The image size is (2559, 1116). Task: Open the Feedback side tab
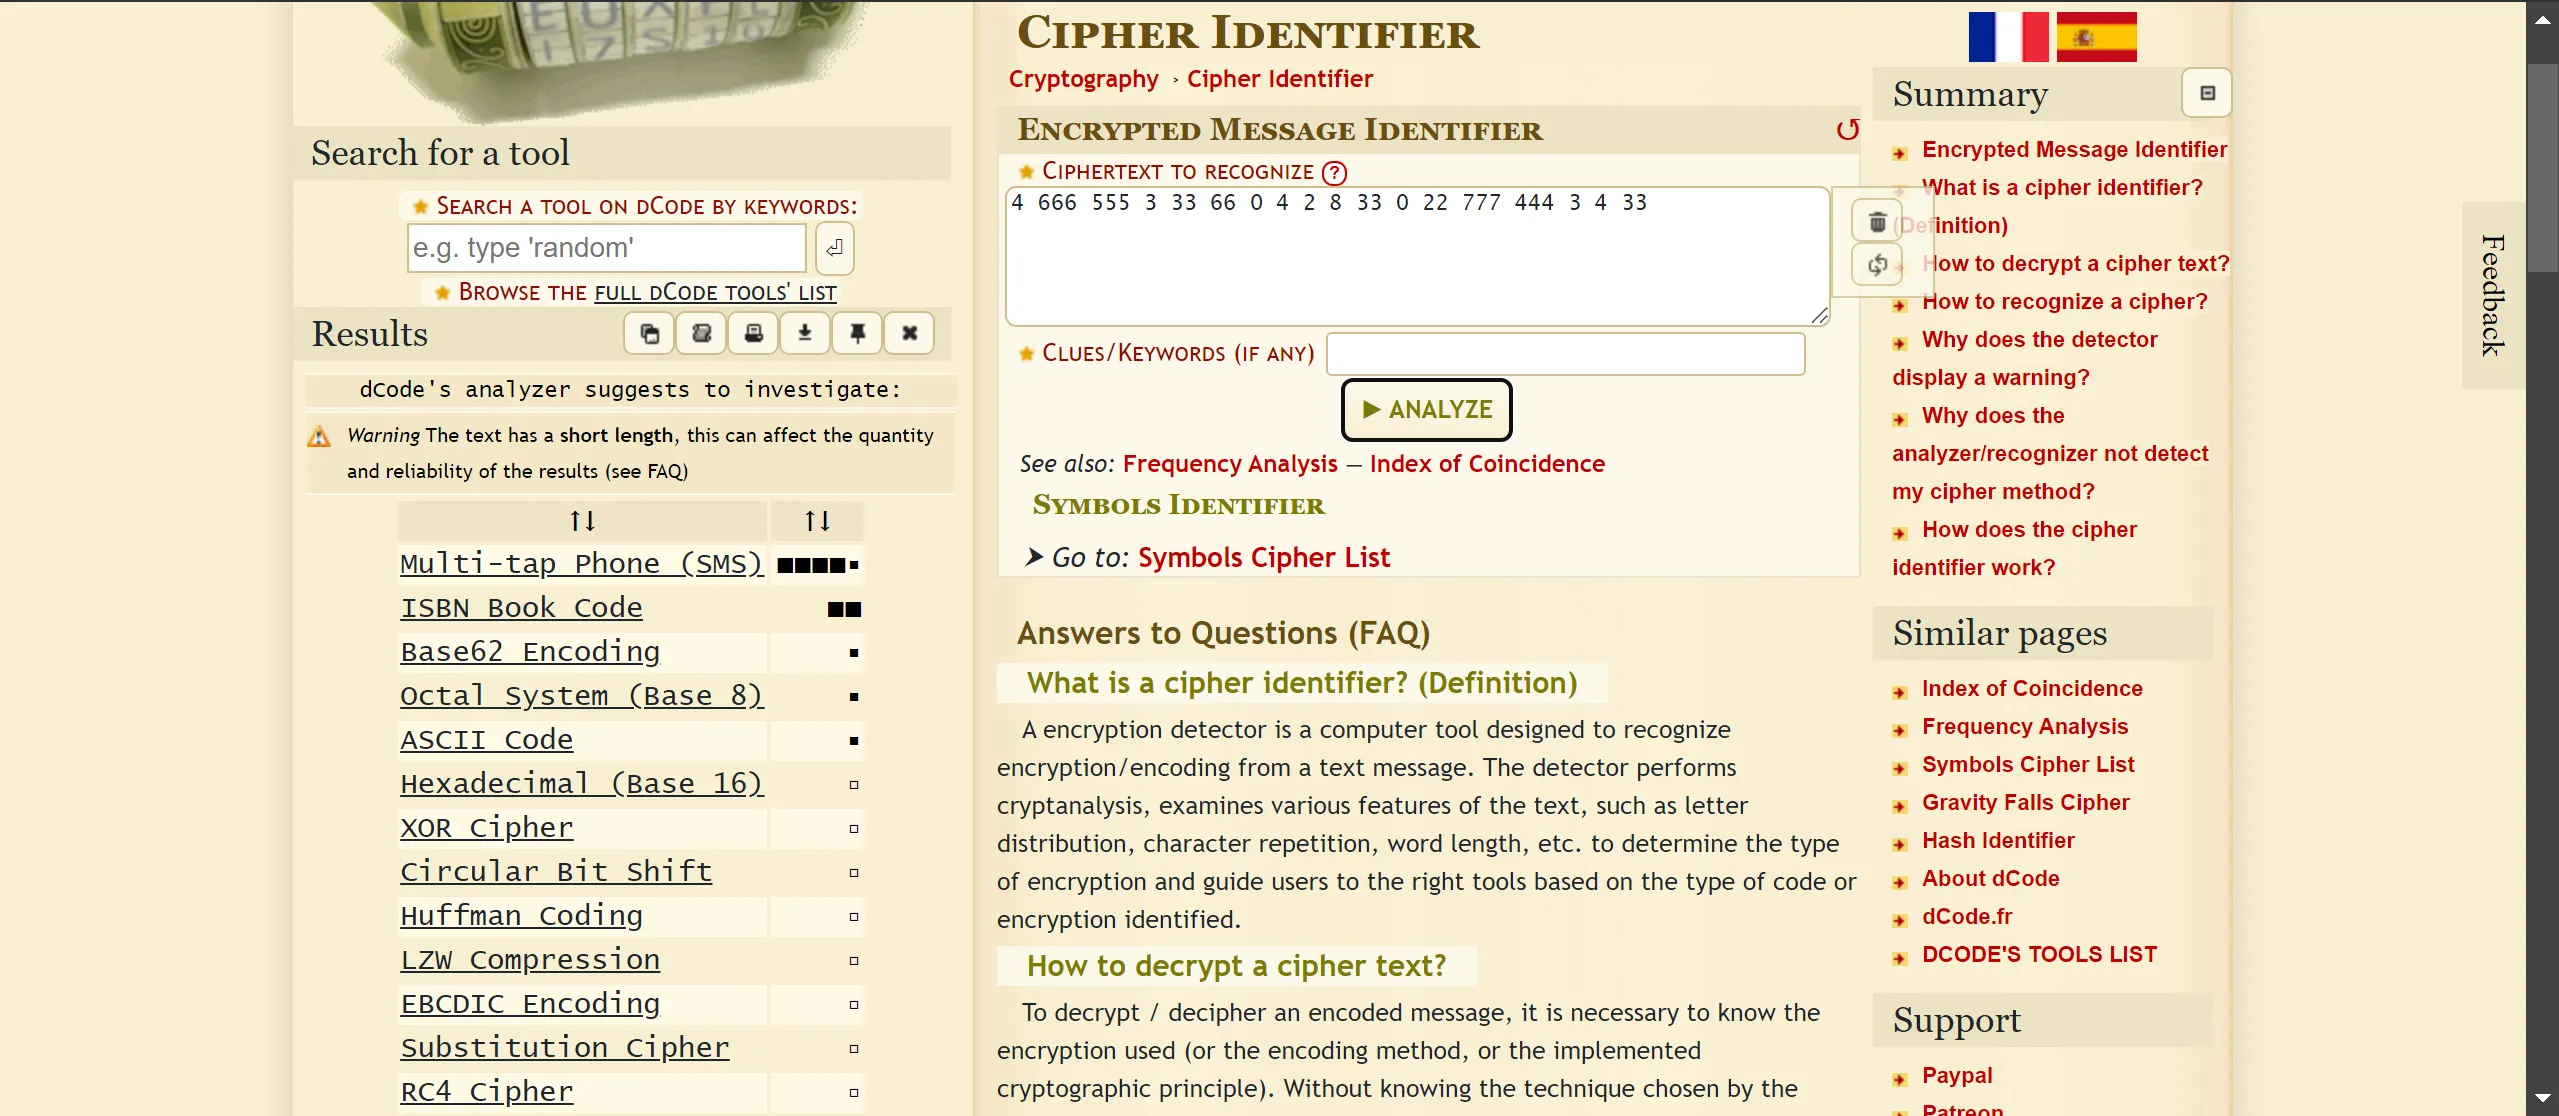click(x=2492, y=295)
